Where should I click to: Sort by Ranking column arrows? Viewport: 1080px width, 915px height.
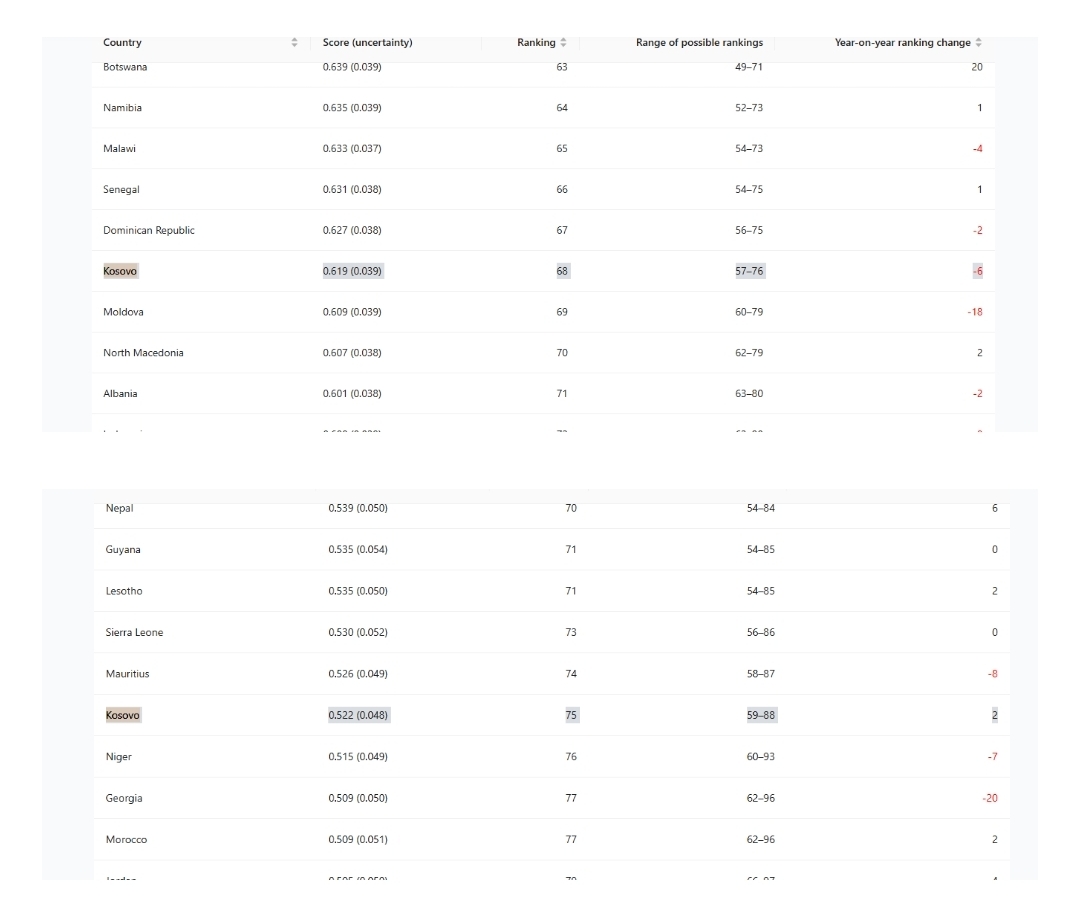[563, 43]
